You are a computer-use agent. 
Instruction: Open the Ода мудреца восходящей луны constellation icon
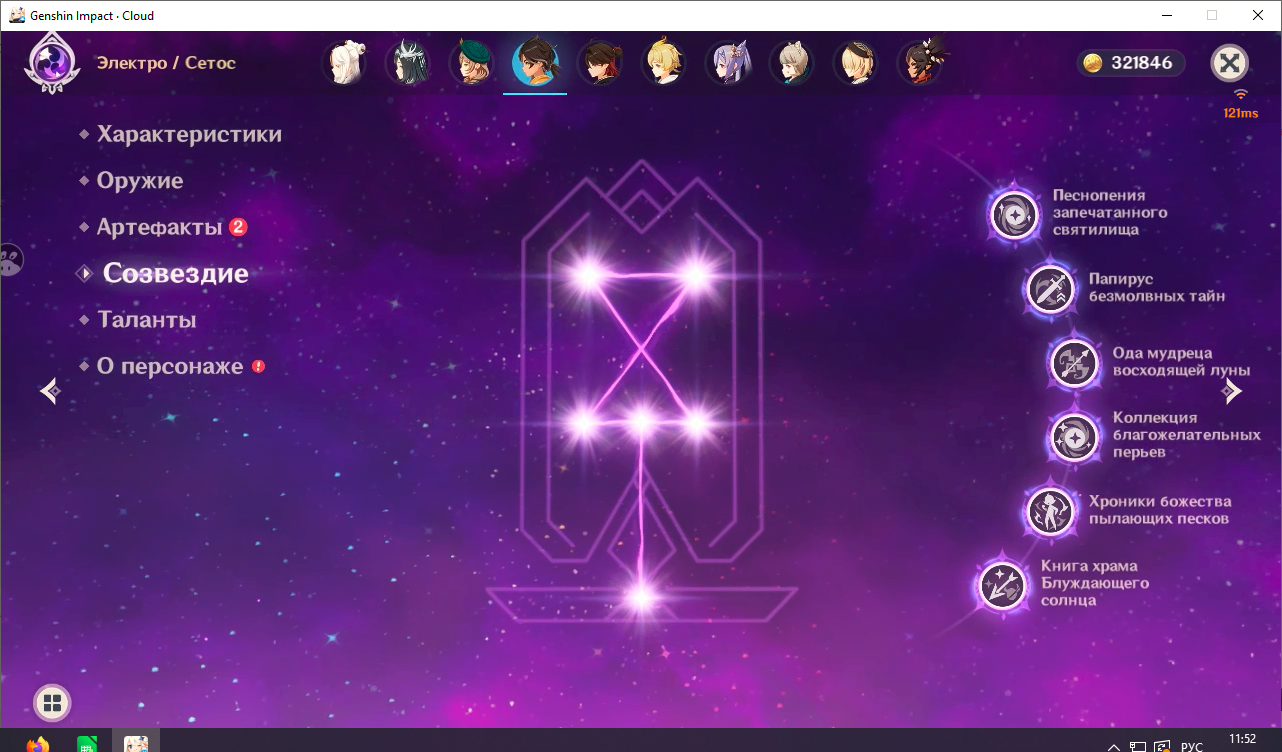(1075, 362)
